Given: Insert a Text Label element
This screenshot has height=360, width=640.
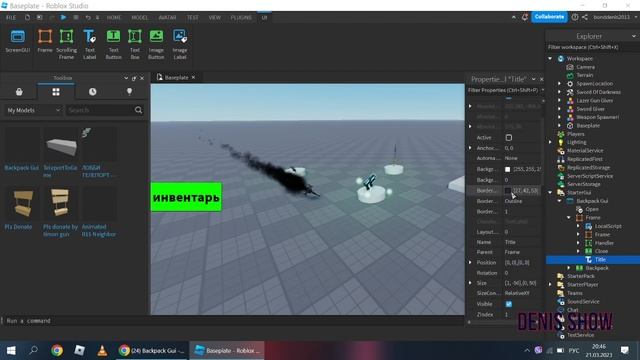Looking at the screenshot, I should click(89, 44).
